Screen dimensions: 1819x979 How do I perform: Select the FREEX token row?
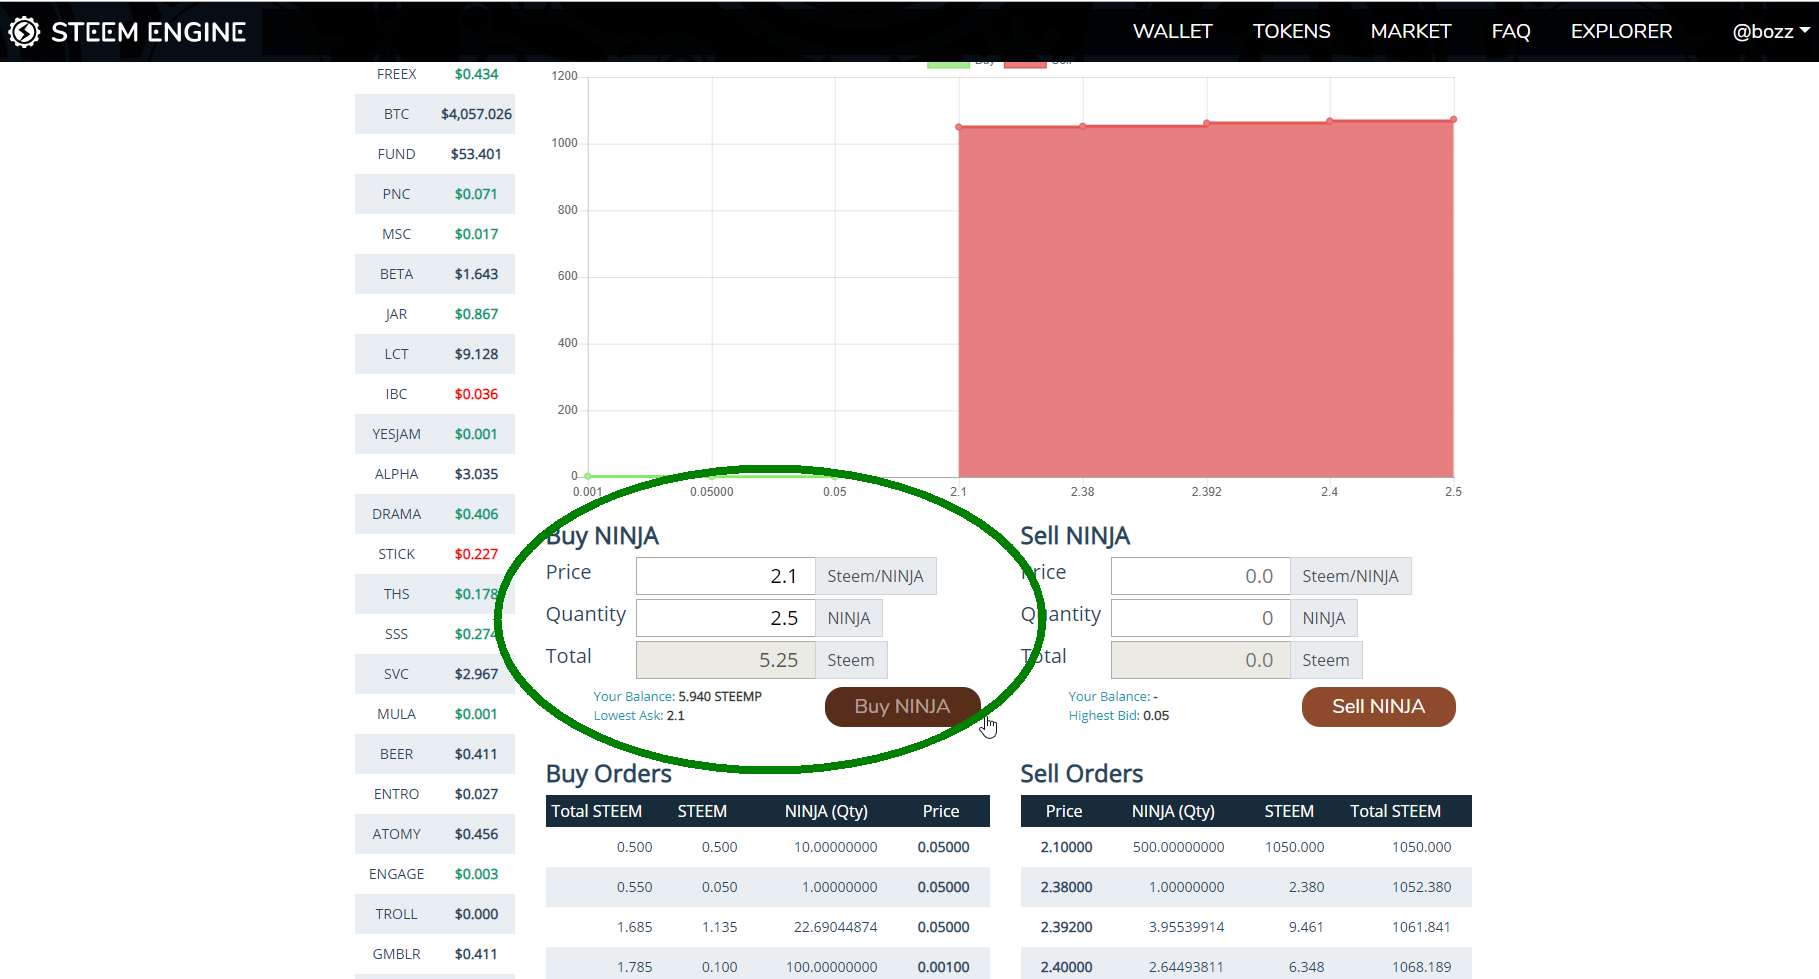pos(435,74)
